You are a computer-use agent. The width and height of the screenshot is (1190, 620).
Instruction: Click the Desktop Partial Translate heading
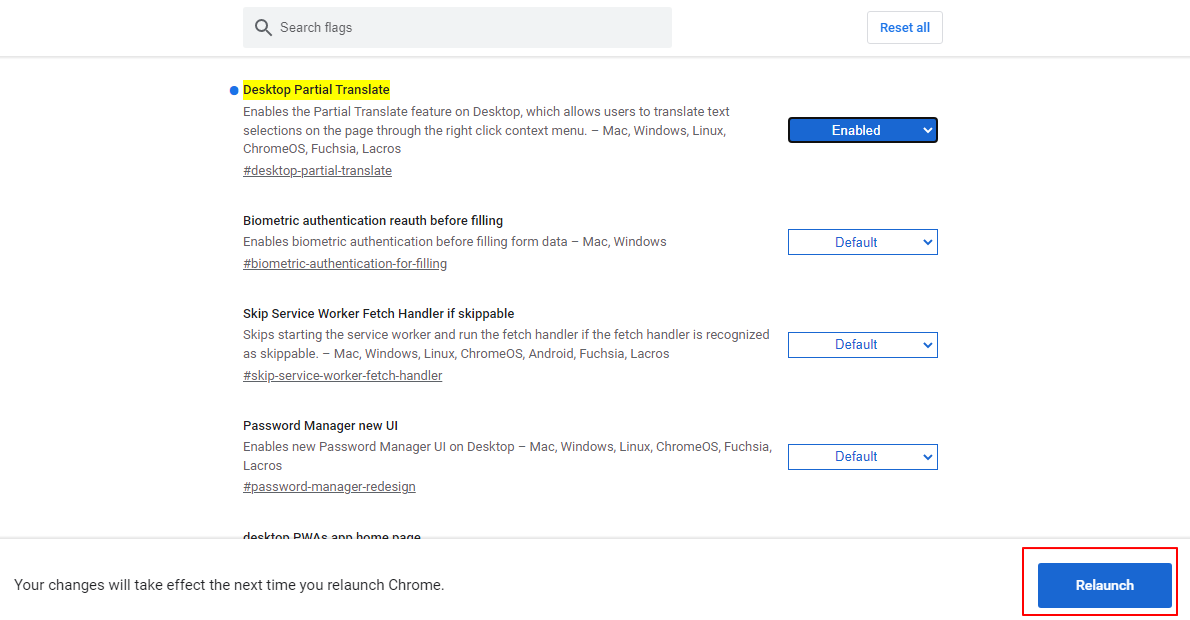tap(316, 90)
